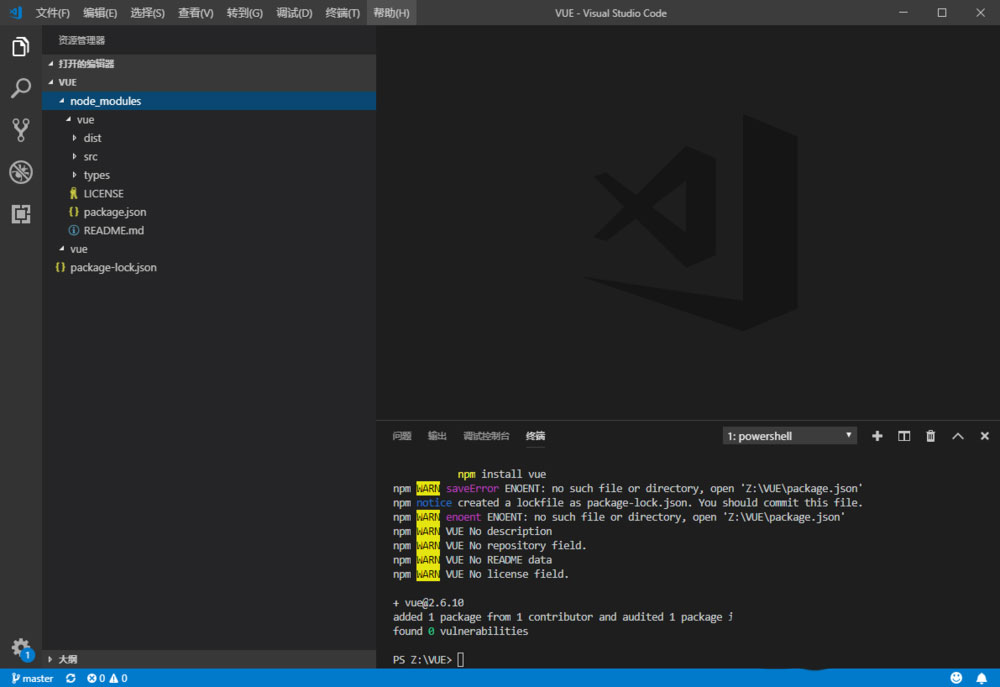Maximize the panel with the chevron toggle
Viewport: 1000px width, 687px height.
point(957,435)
